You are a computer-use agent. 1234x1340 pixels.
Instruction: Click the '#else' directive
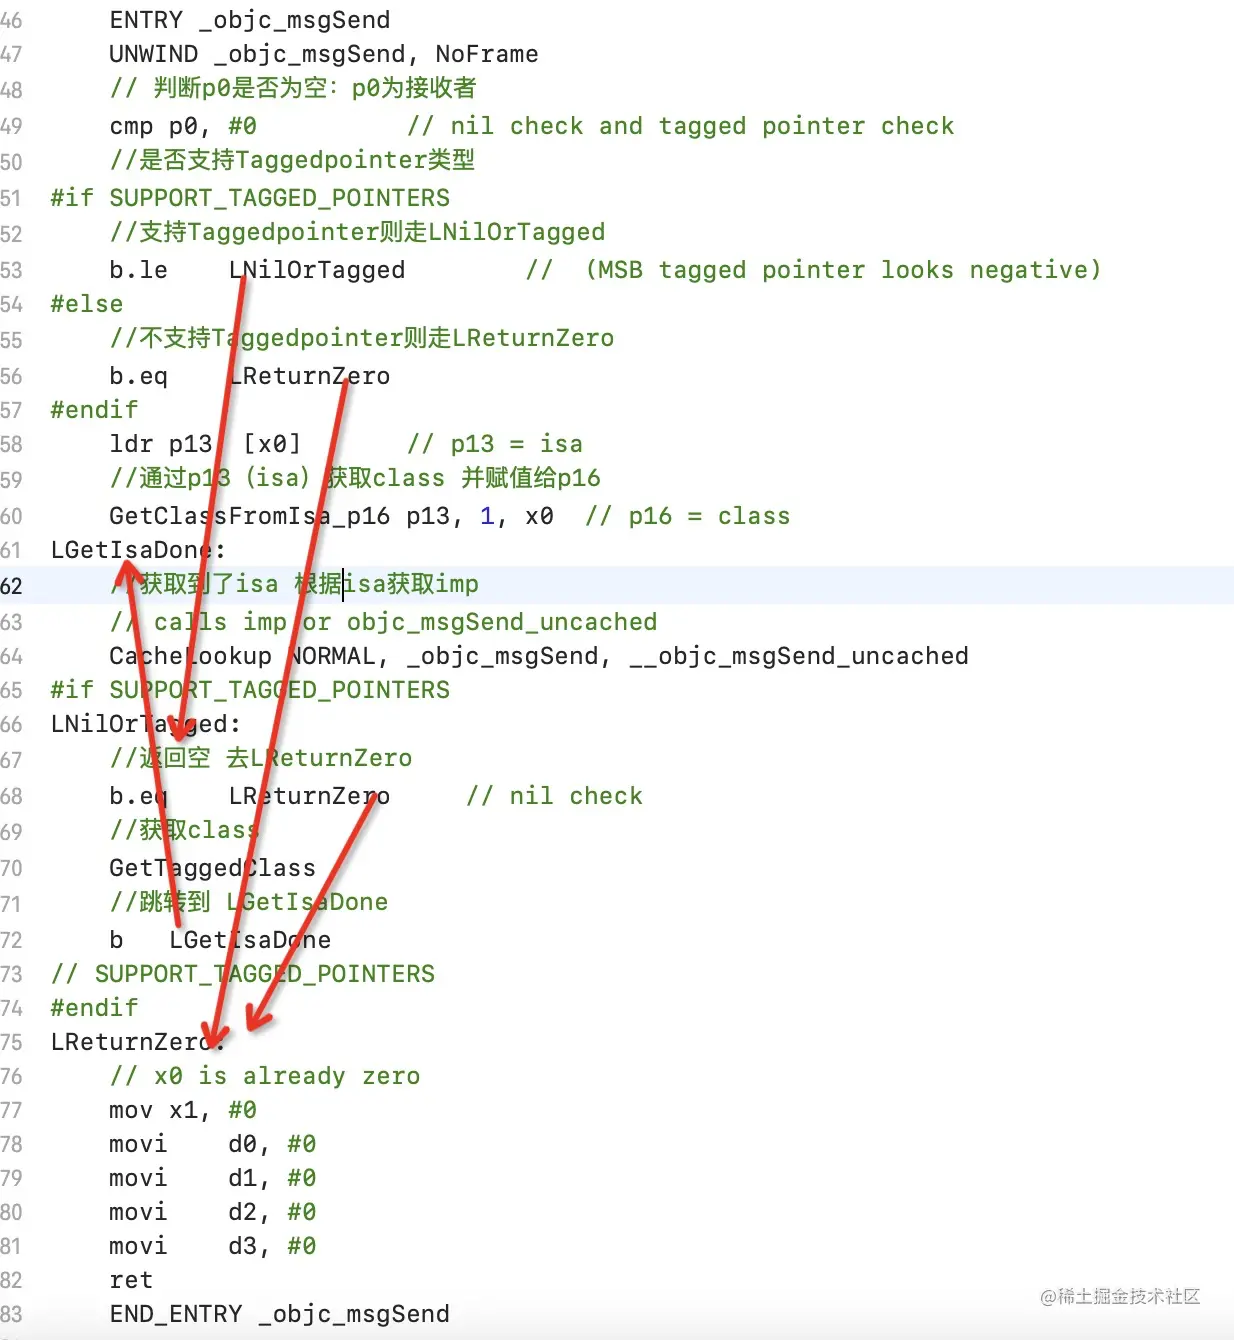pos(87,304)
